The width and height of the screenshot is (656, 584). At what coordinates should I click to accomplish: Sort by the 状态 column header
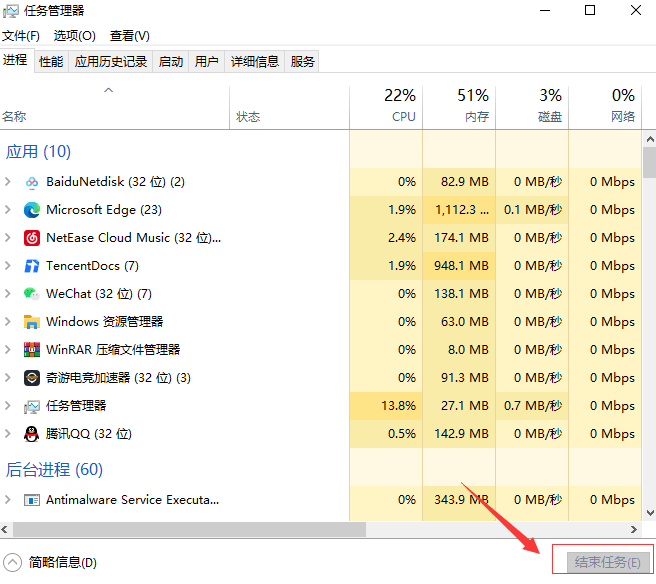tap(290, 108)
